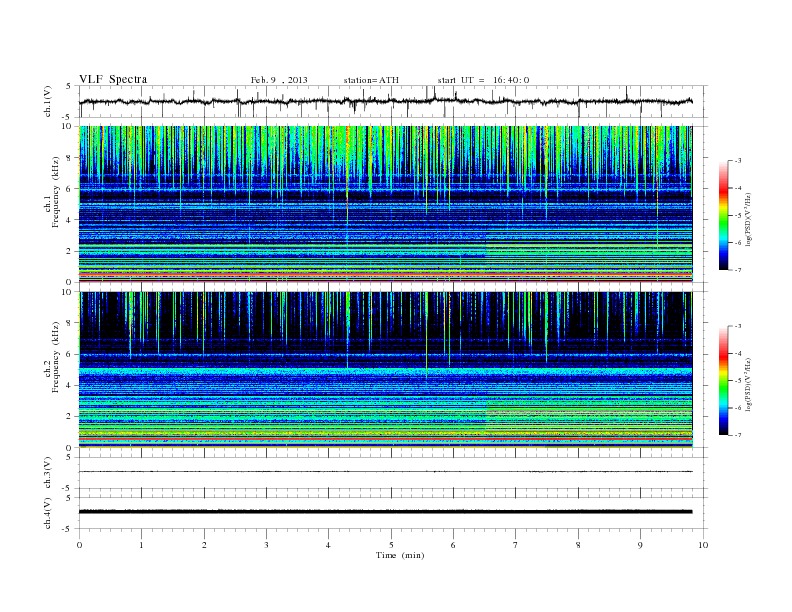Click the ch.1 voltage waveform trace

(x=385, y=101)
